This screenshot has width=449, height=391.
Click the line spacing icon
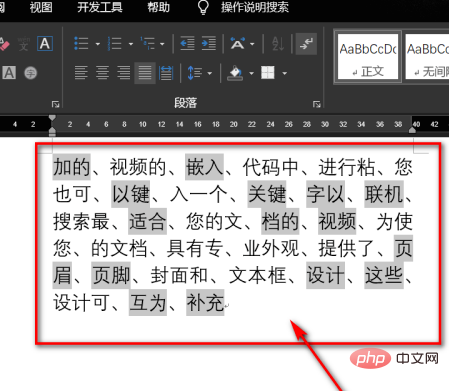[195, 73]
